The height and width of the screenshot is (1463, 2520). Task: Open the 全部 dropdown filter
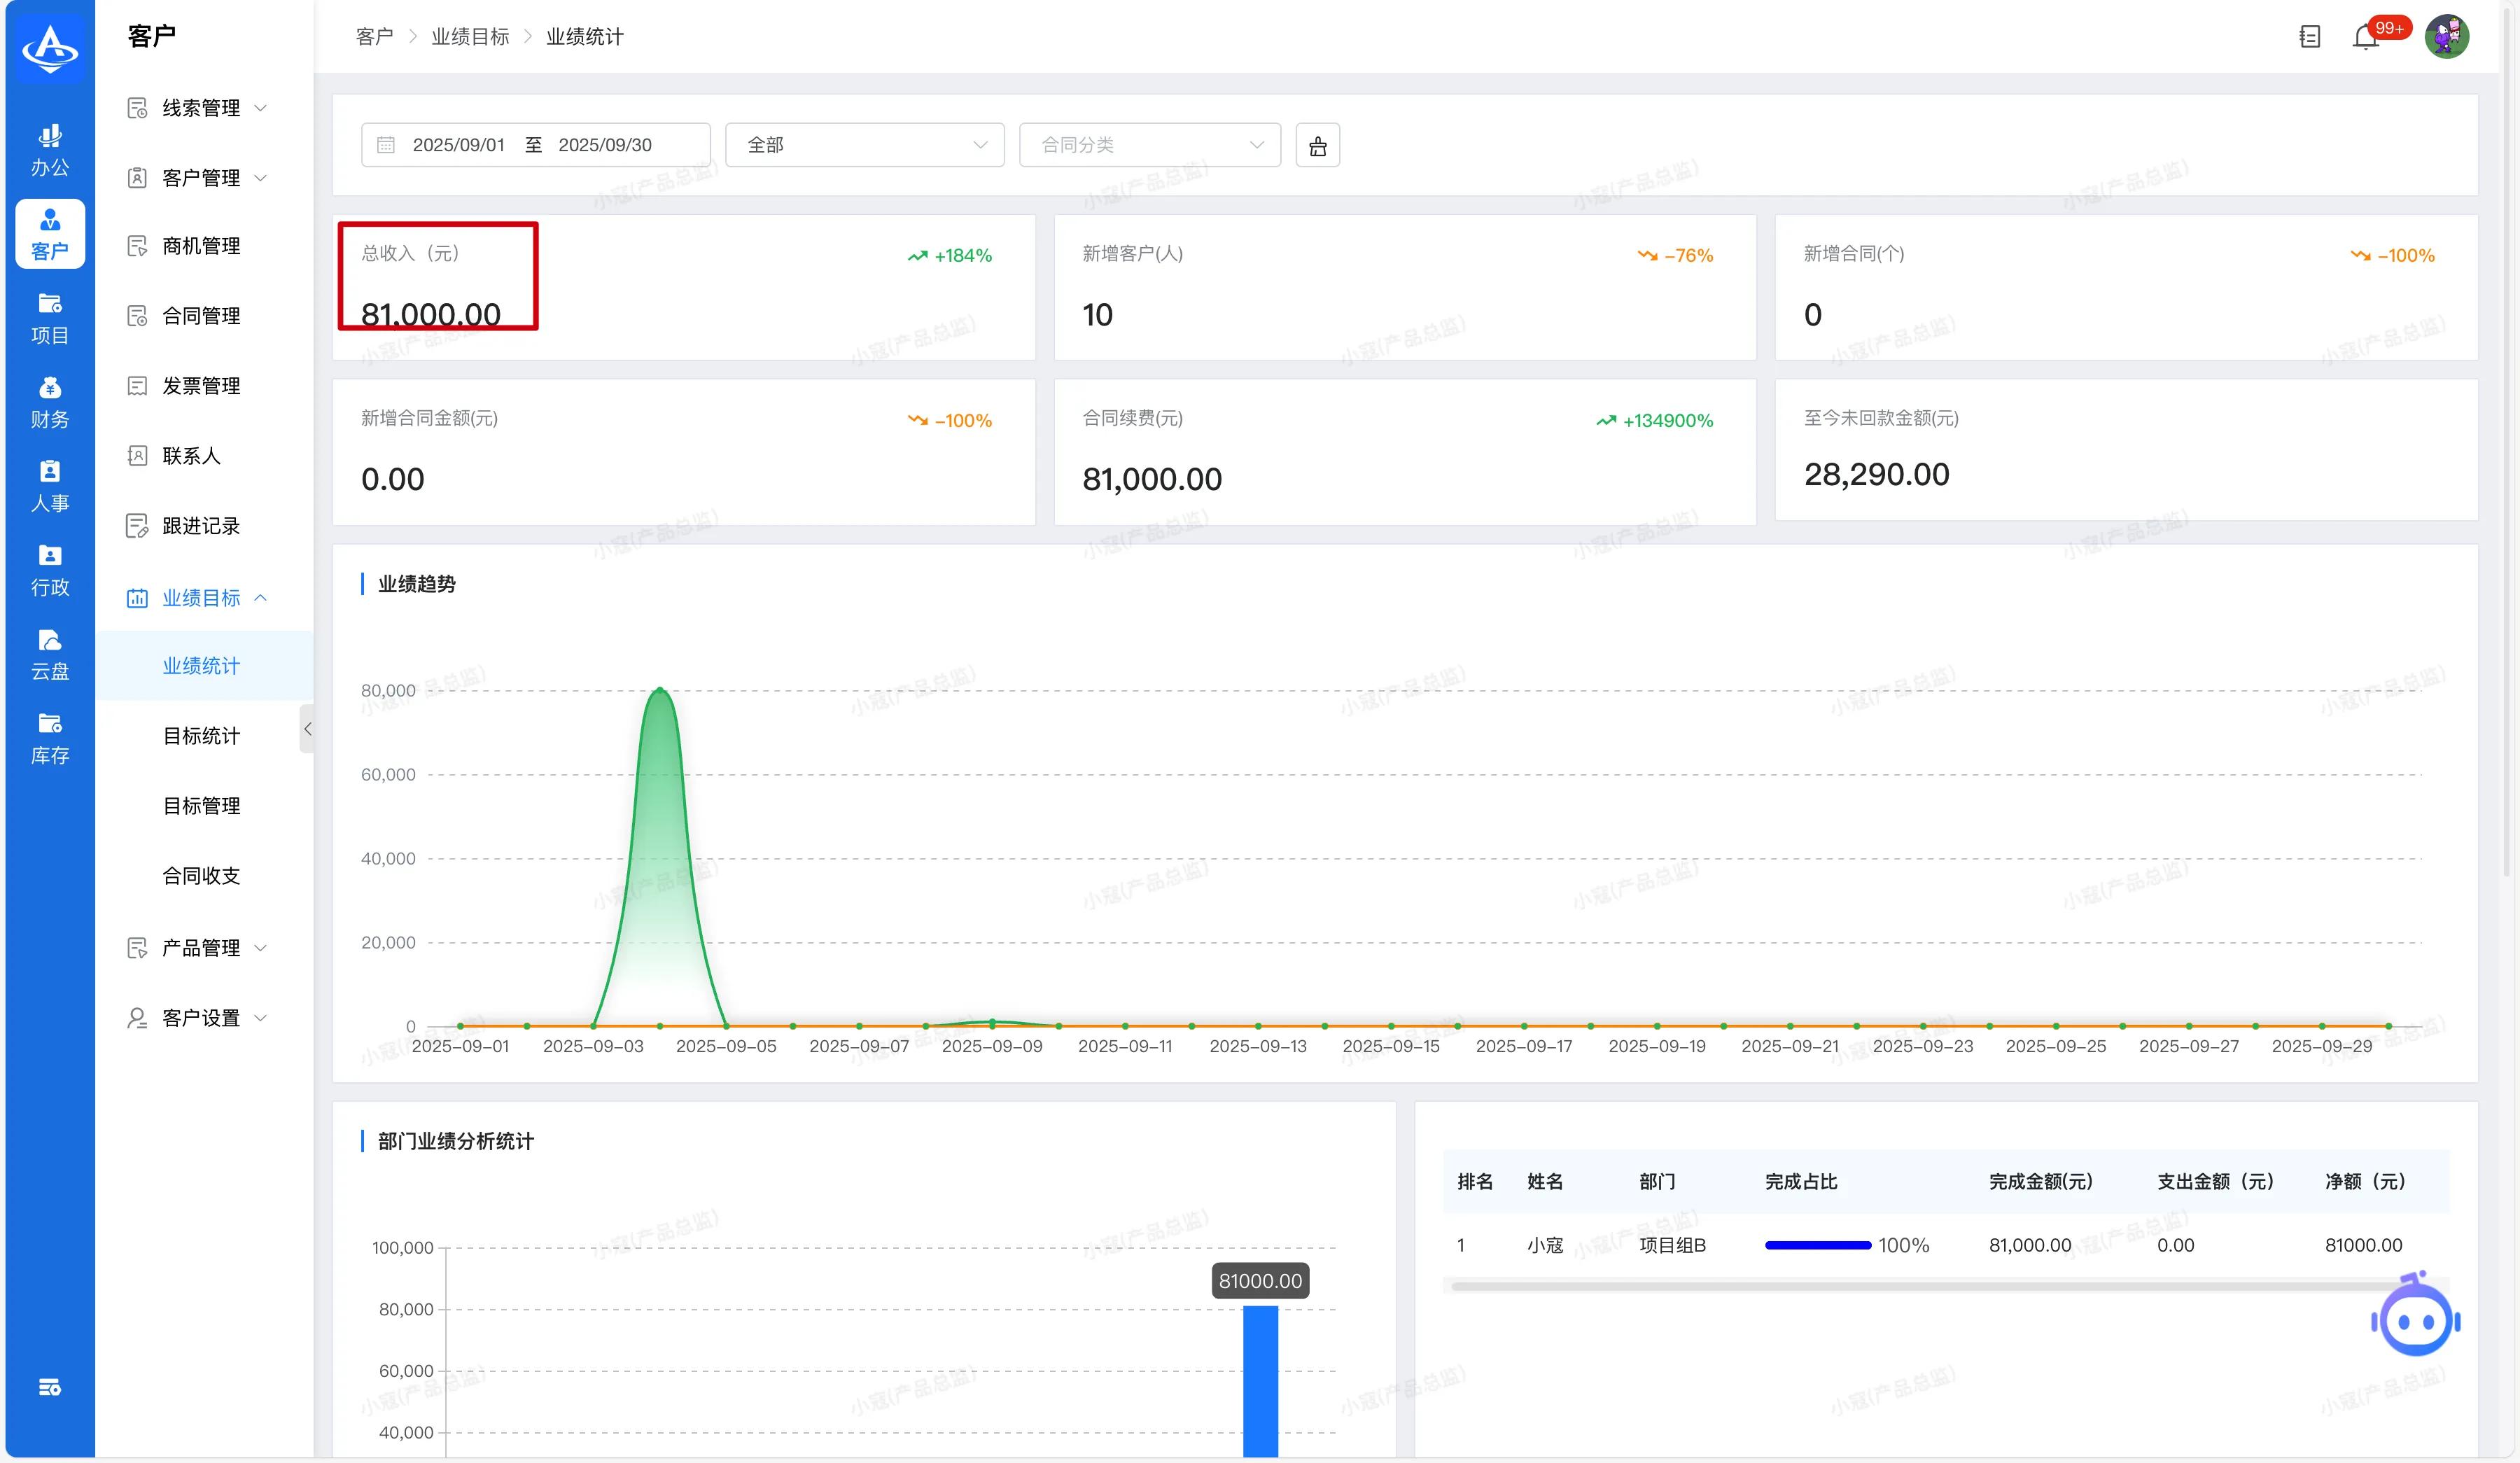[864, 145]
